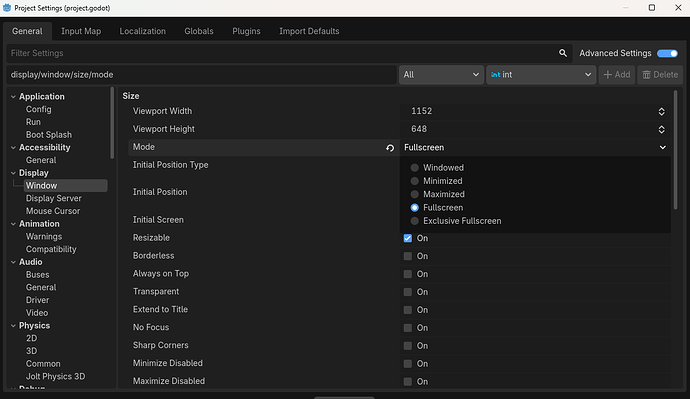690x399 pixels.
Task: Click the Viewport Height stepper arrows
Action: [x=661, y=129]
